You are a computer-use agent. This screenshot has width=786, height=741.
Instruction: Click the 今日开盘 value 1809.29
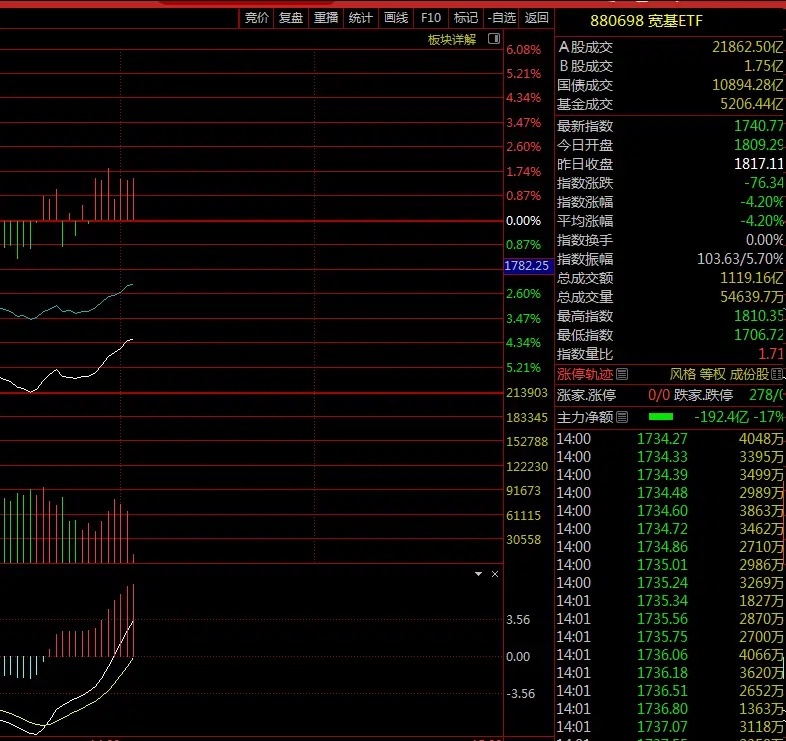pyautogui.click(x=759, y=145)
